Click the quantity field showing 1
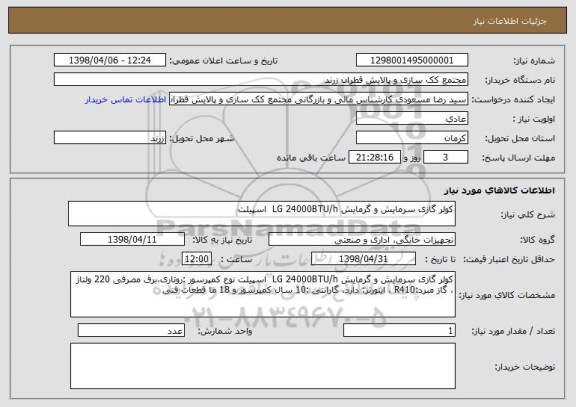The height and width of the screenshot is (407, 576). (399, 331)
